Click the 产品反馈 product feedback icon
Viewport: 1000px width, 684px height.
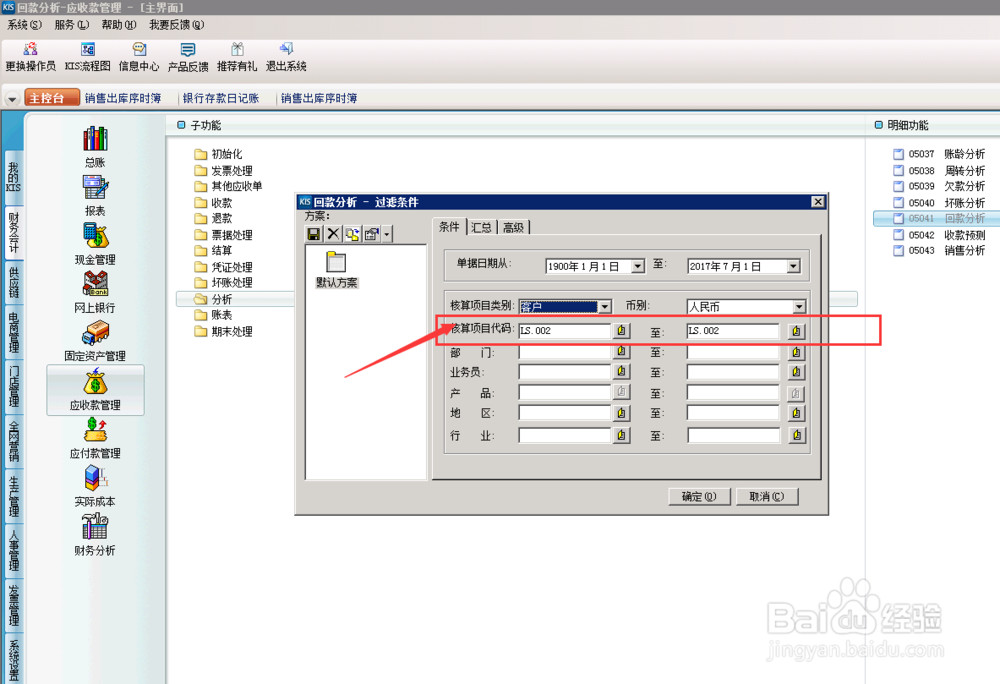pyautogui.click(x=188, y=57)
